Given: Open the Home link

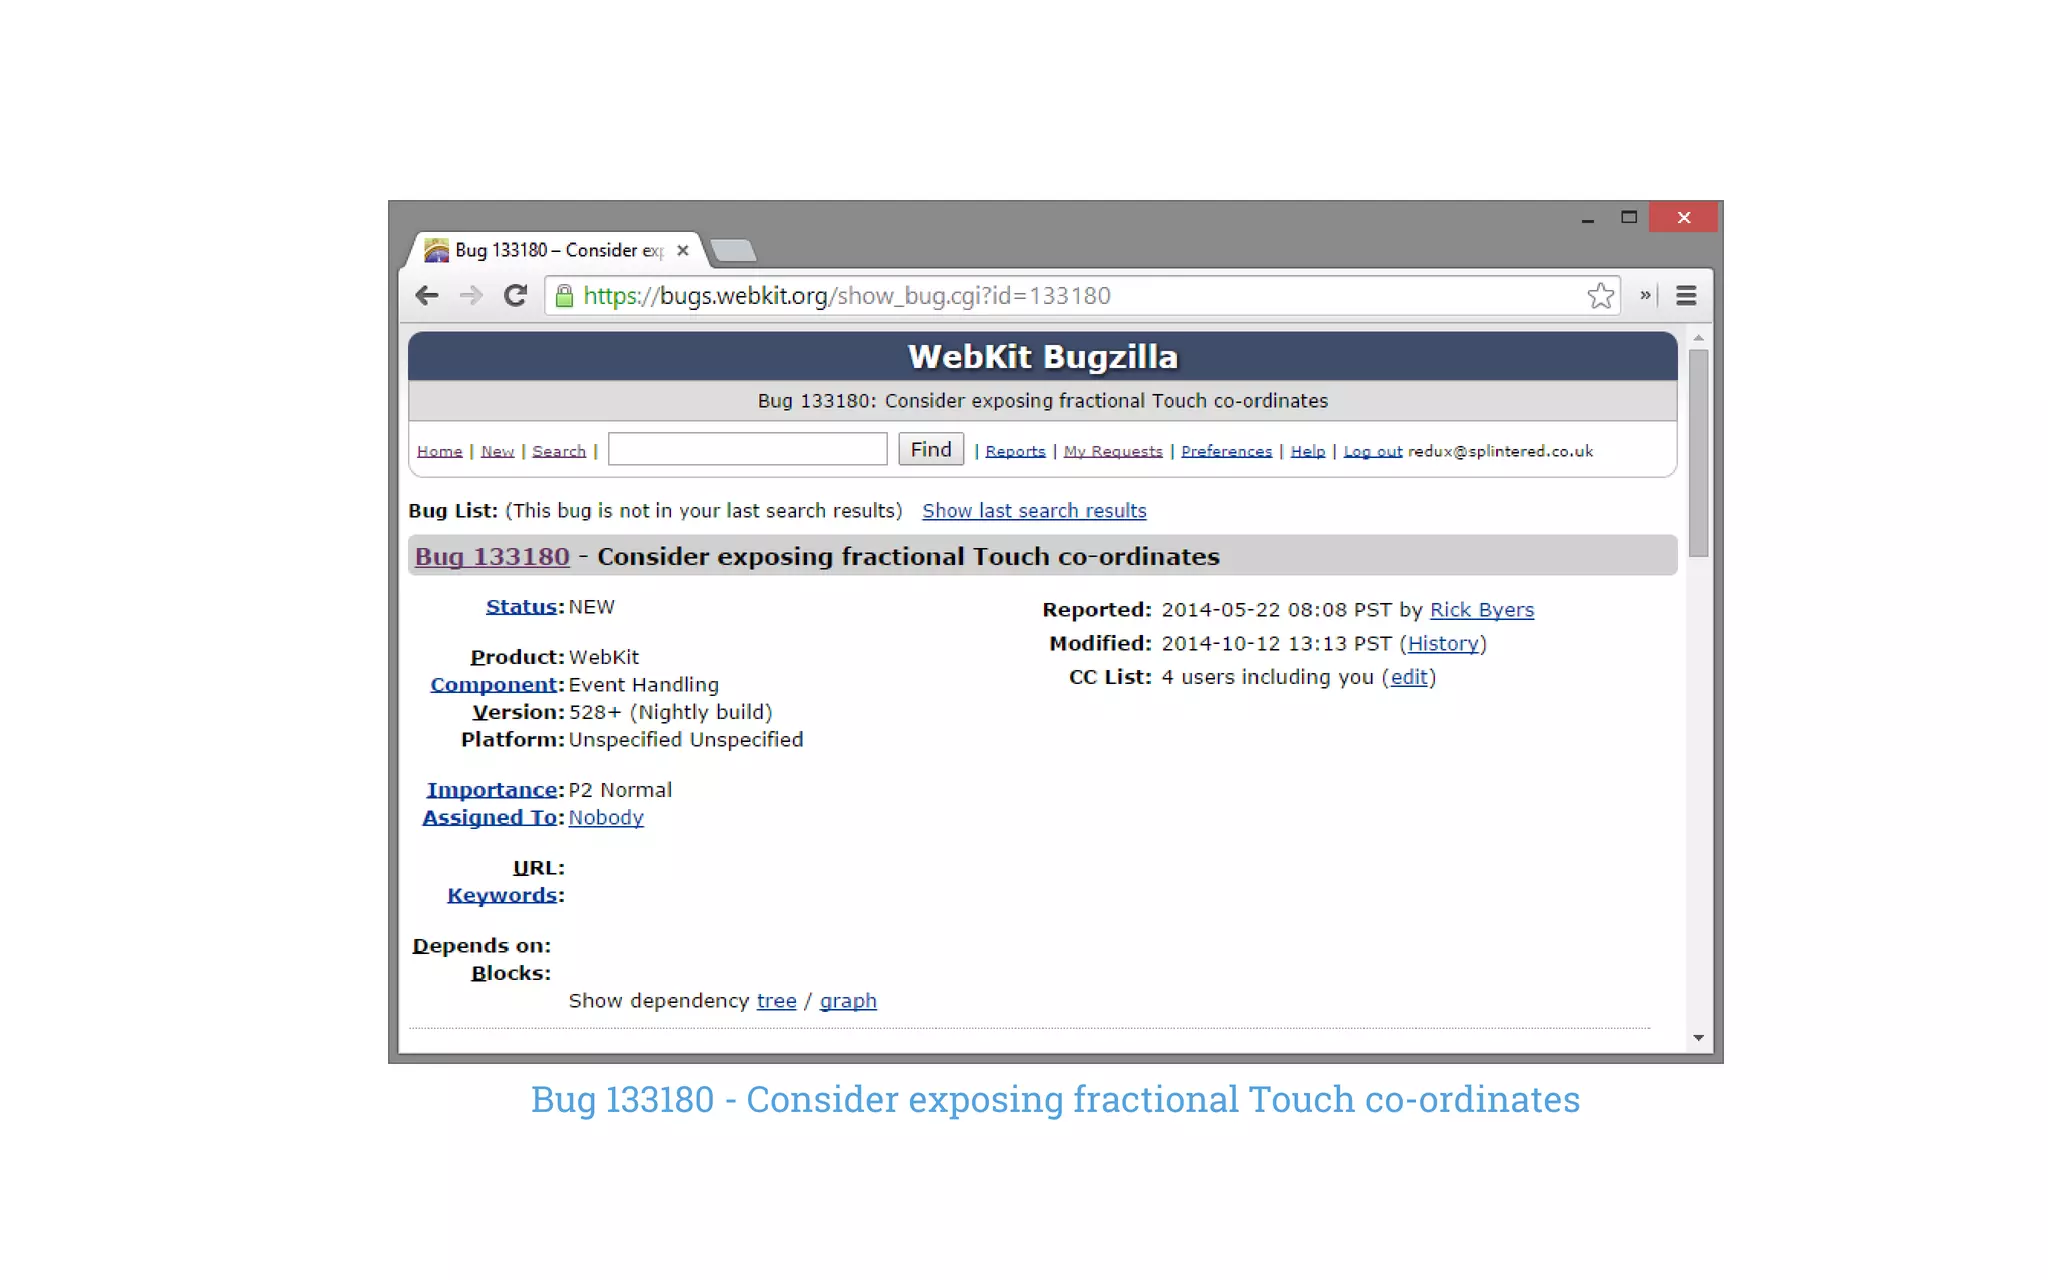Looking at the screenshot, I should (x=439, y=452).
